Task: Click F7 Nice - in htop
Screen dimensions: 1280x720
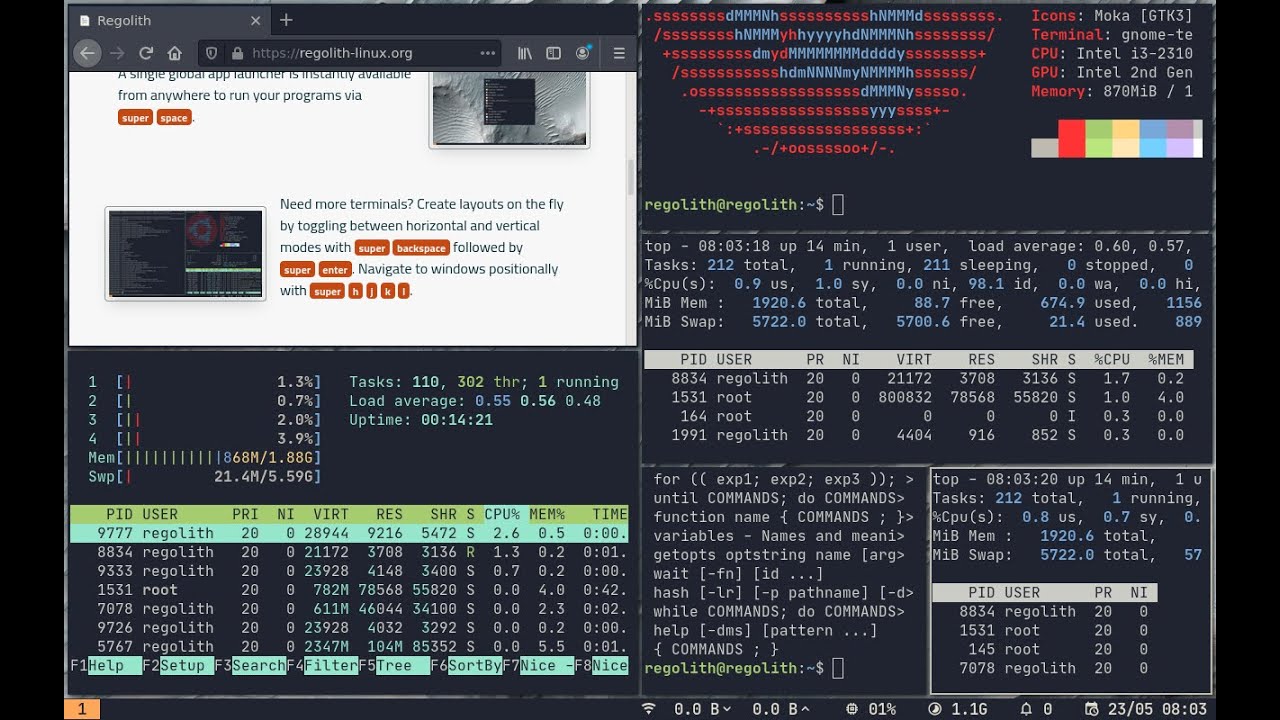Action: tap(538, 666)
